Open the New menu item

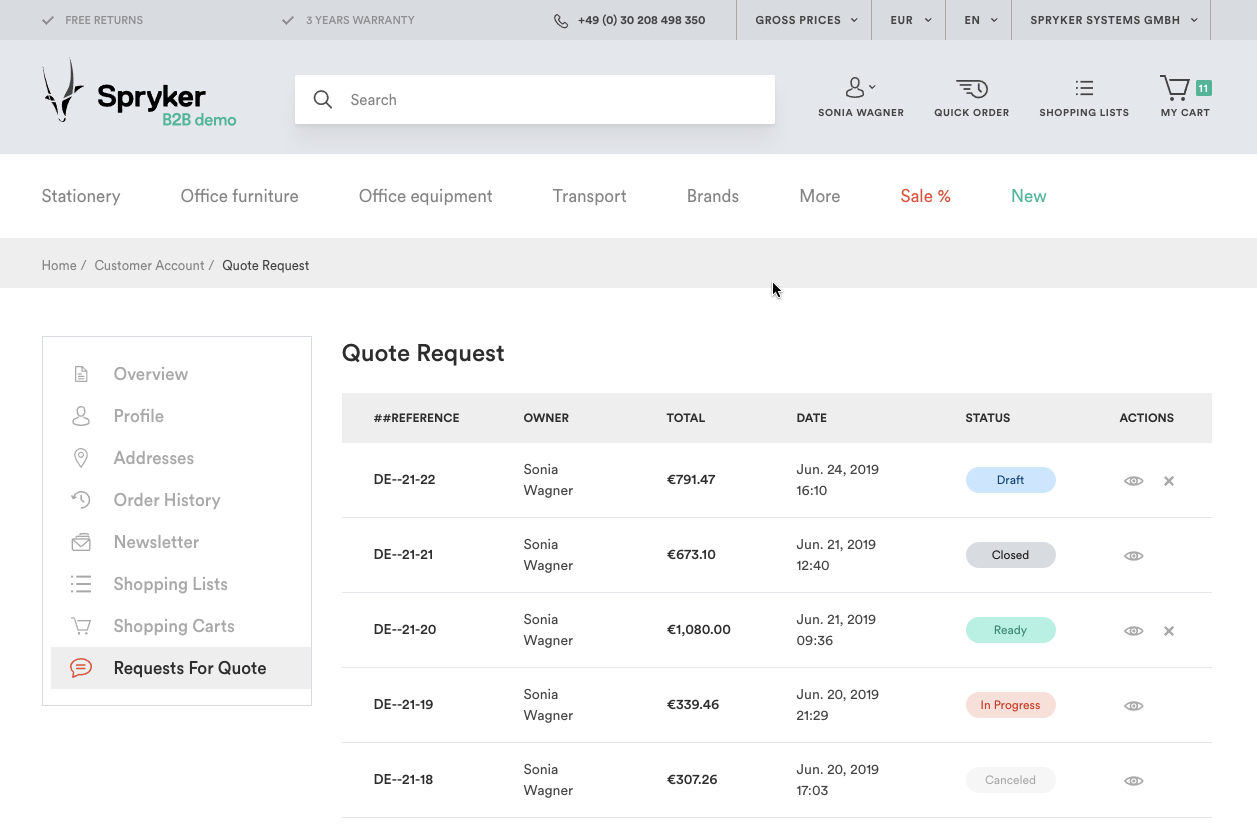click(x=1029, y=196)
